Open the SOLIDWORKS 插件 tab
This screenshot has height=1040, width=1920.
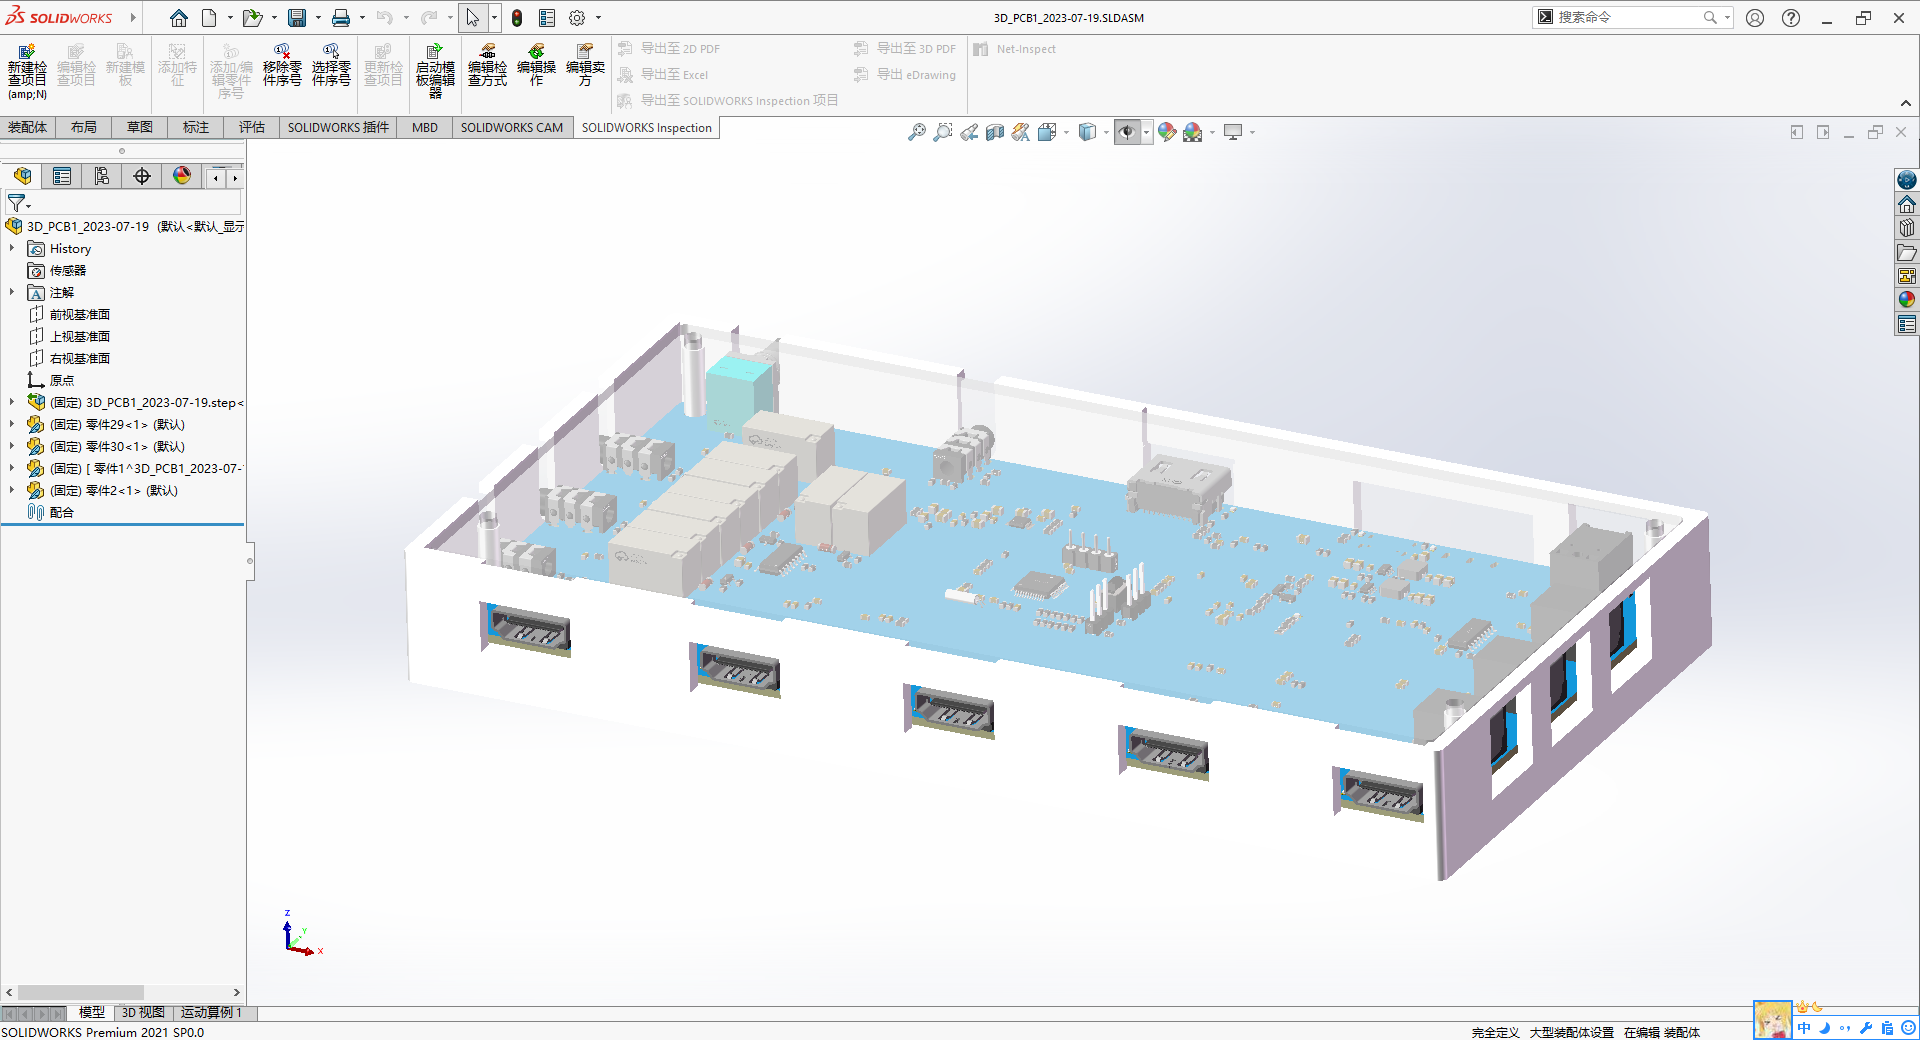[338, 127]
